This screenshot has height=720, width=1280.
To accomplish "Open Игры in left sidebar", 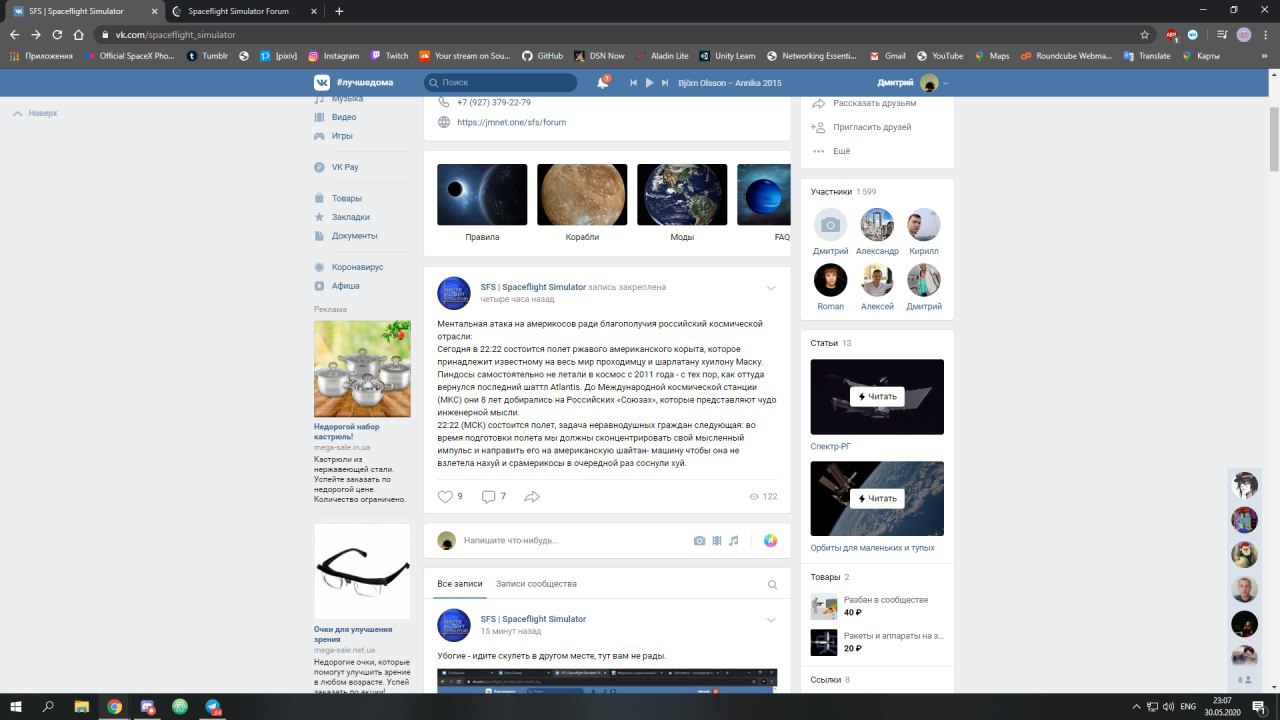I will point(341,136).
